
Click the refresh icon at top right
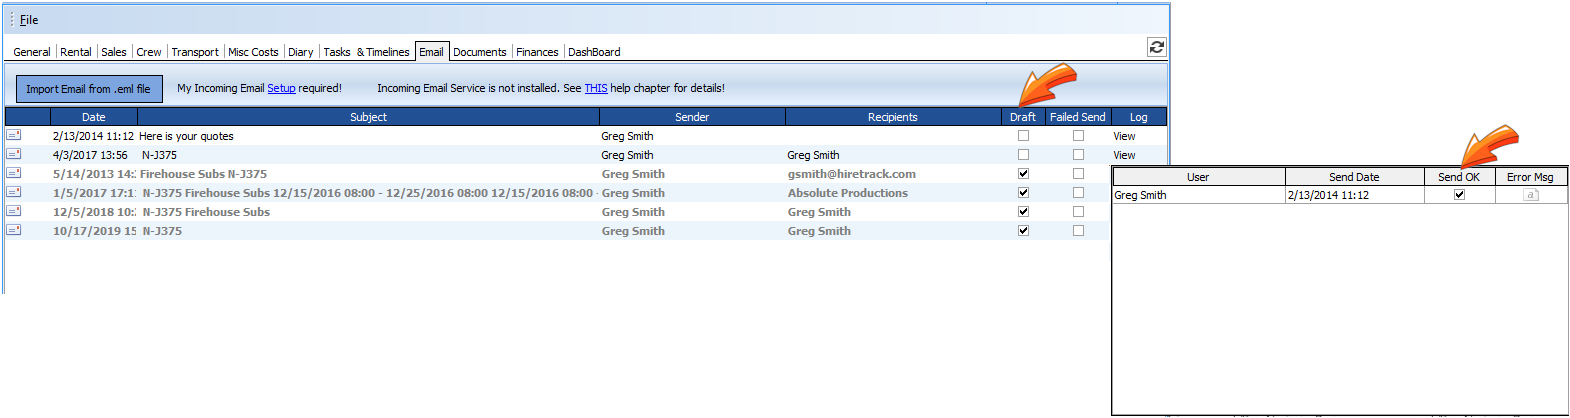[x=1156, y=47]
